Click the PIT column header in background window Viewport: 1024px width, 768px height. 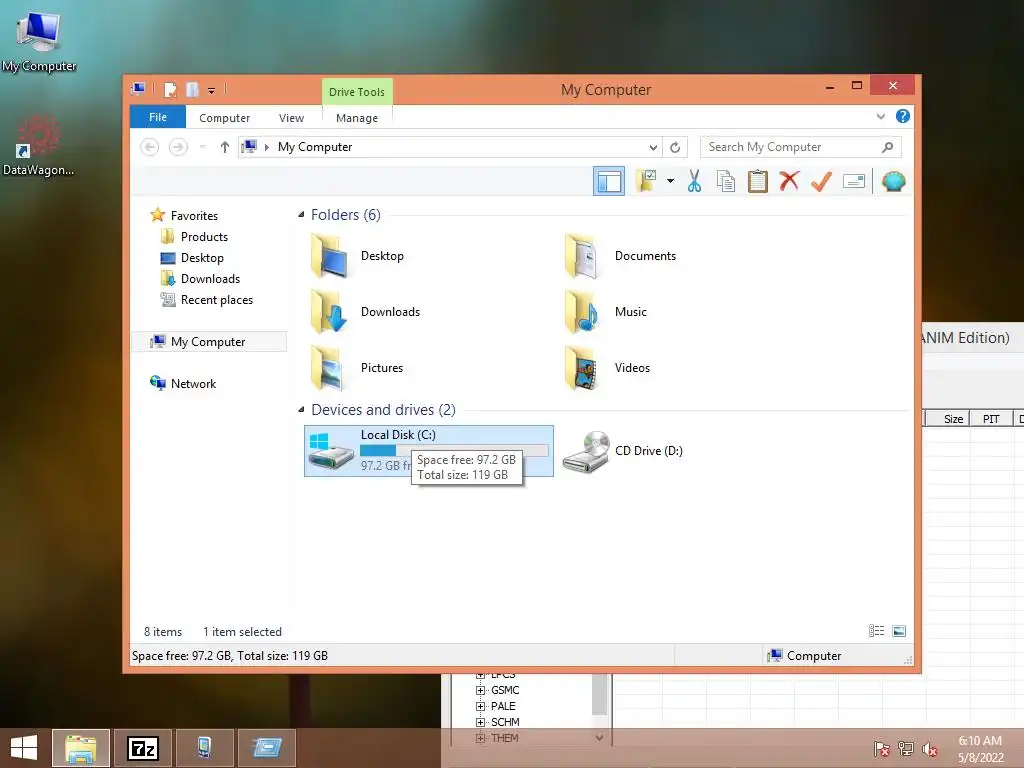click(x=991, y=419)
